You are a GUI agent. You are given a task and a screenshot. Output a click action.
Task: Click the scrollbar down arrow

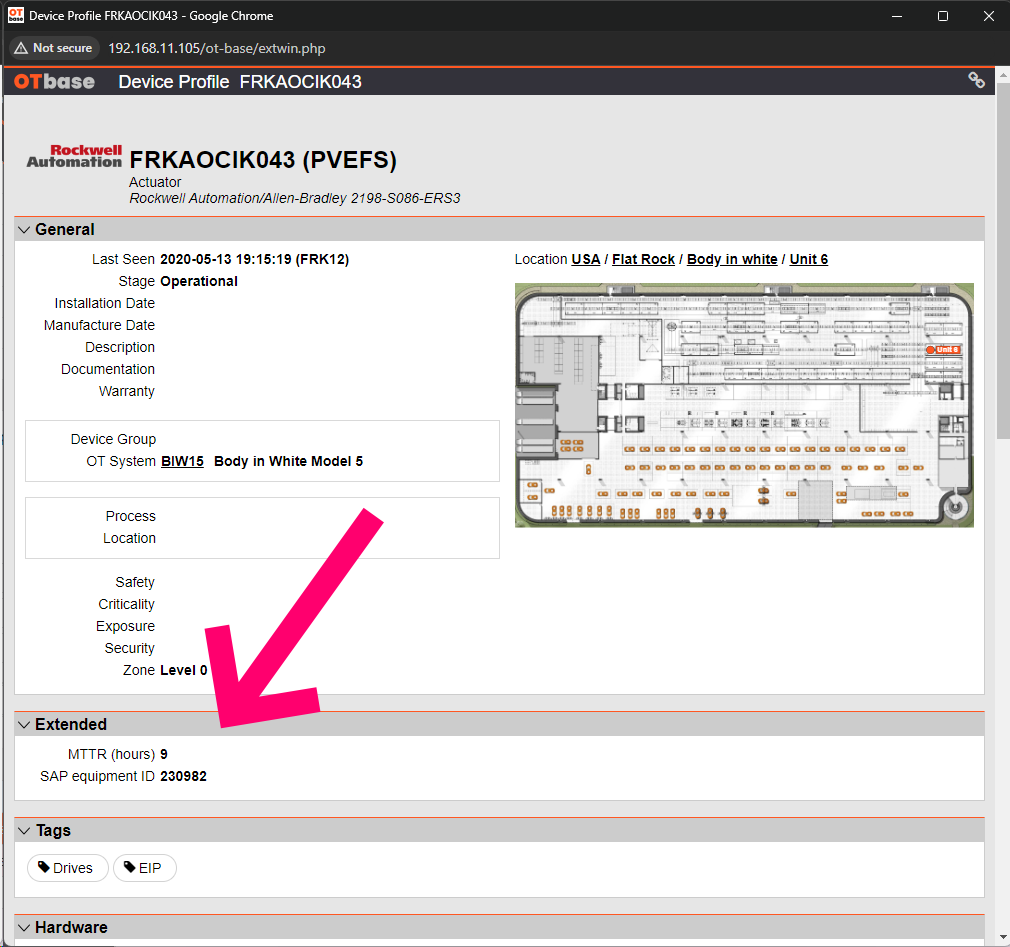click(1003, 937)
